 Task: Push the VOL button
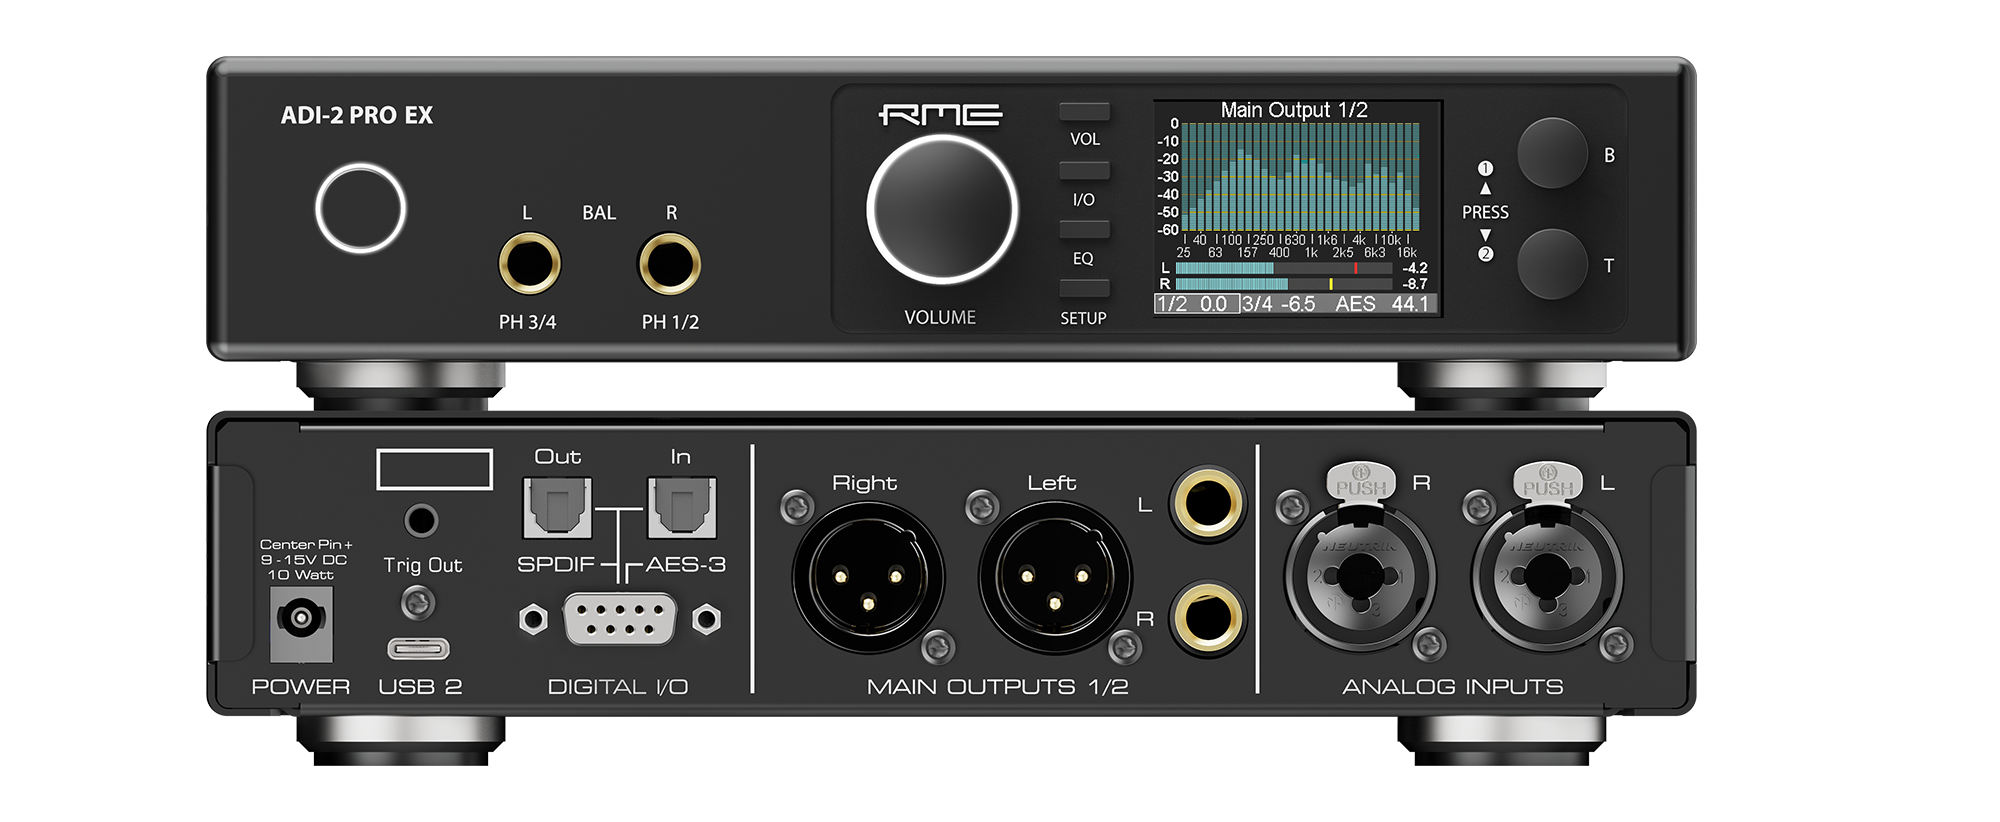click(x=1084, y=112)
